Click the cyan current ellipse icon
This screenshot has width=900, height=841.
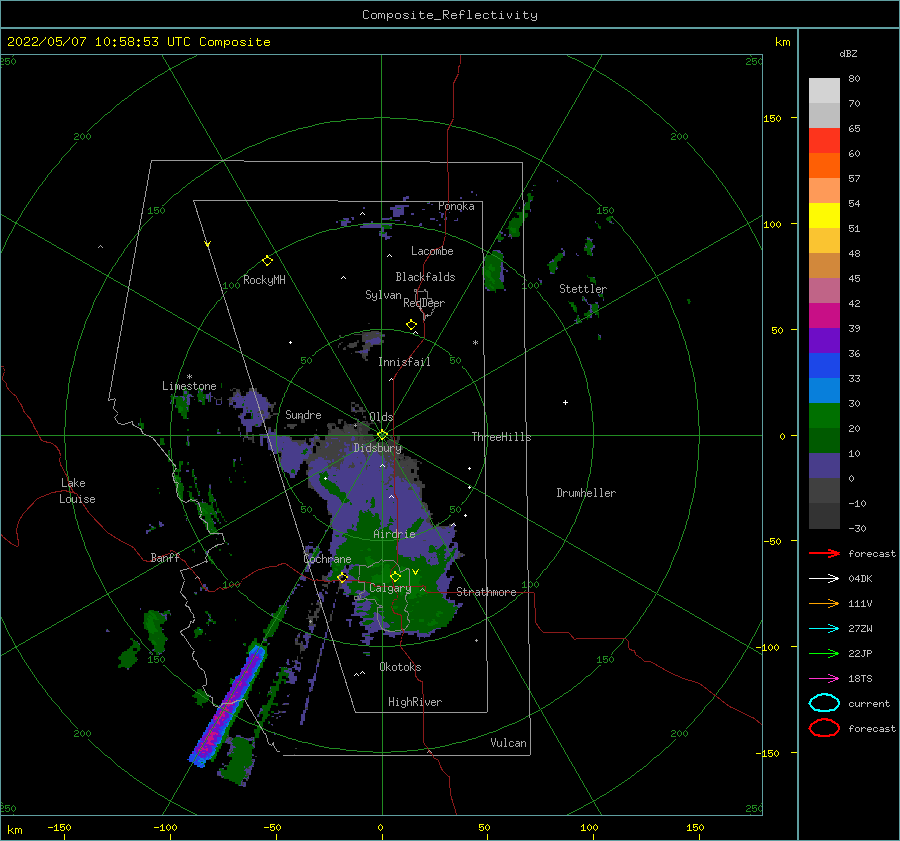(x=824, y=703)
